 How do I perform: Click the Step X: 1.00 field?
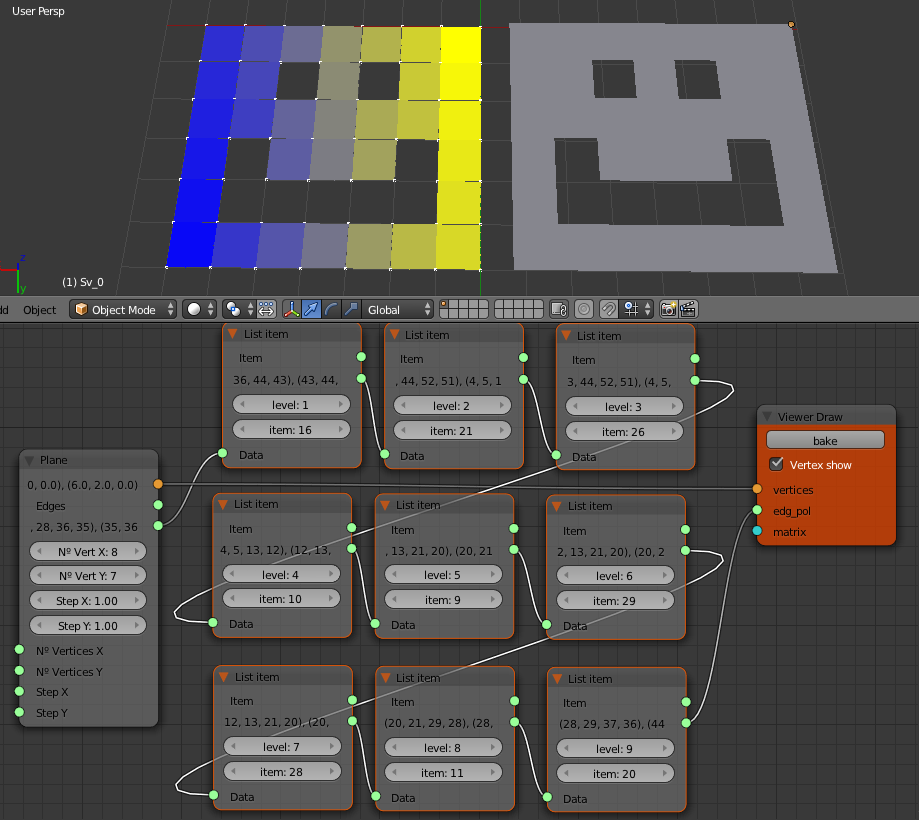click(88, 601)
